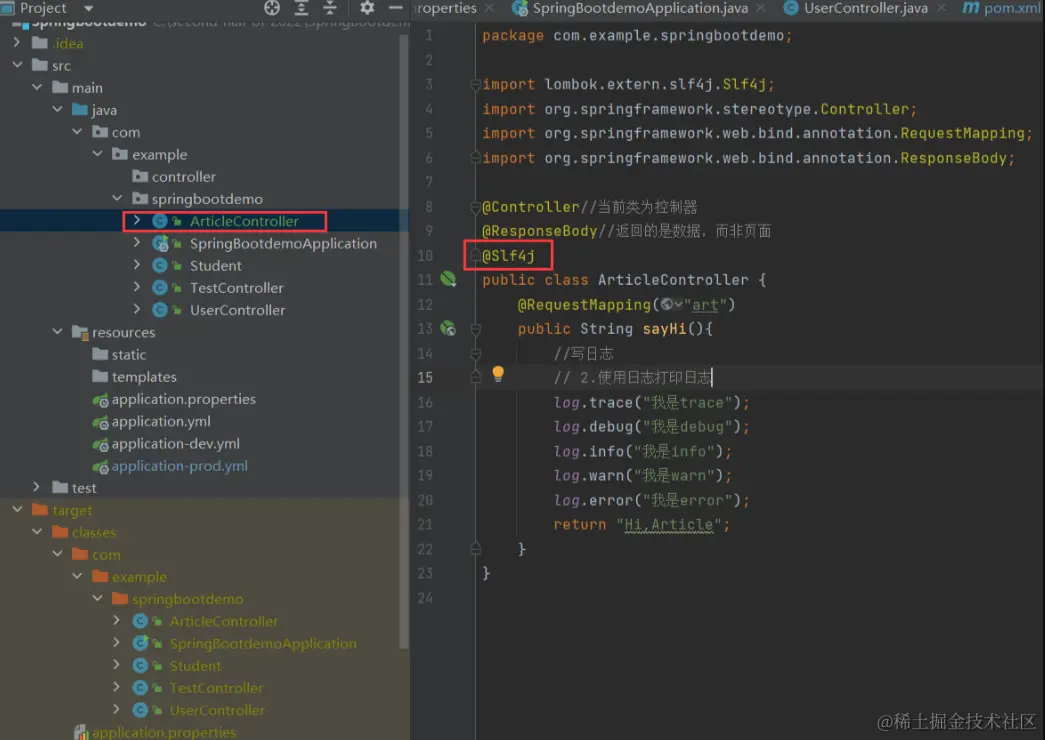This screenshot has width=1045, height=740.
Task: Select the static folder
Action: tap(129, 355)
